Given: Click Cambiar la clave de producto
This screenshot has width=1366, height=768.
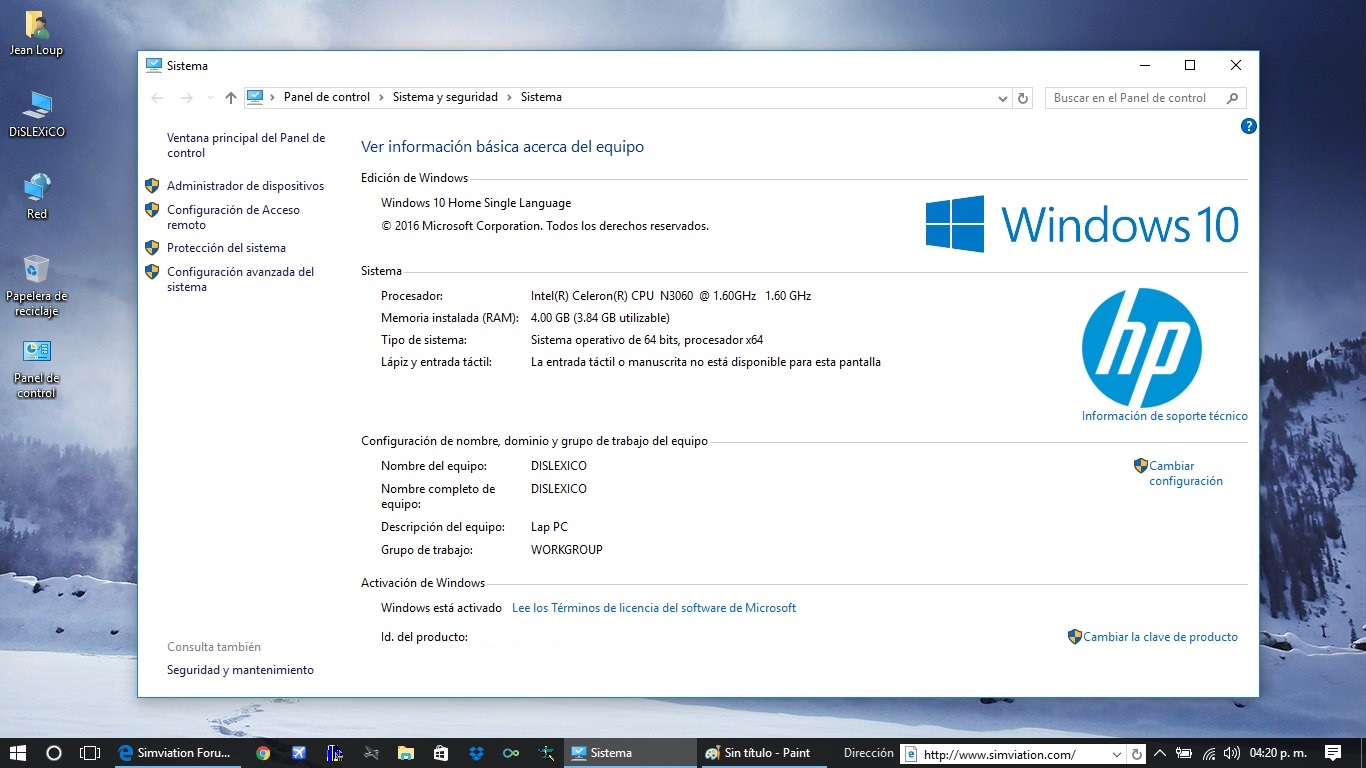Looking at the screenshot, I should click(x=1160, y=637).
